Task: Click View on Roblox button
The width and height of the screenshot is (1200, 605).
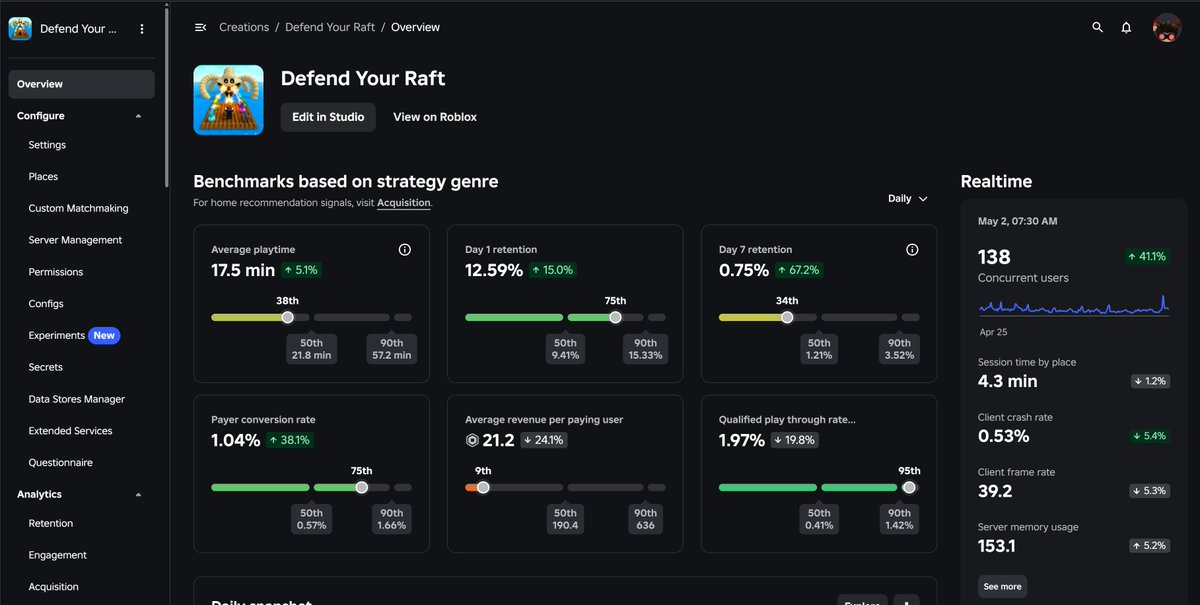Action: (x=435, y=117)
